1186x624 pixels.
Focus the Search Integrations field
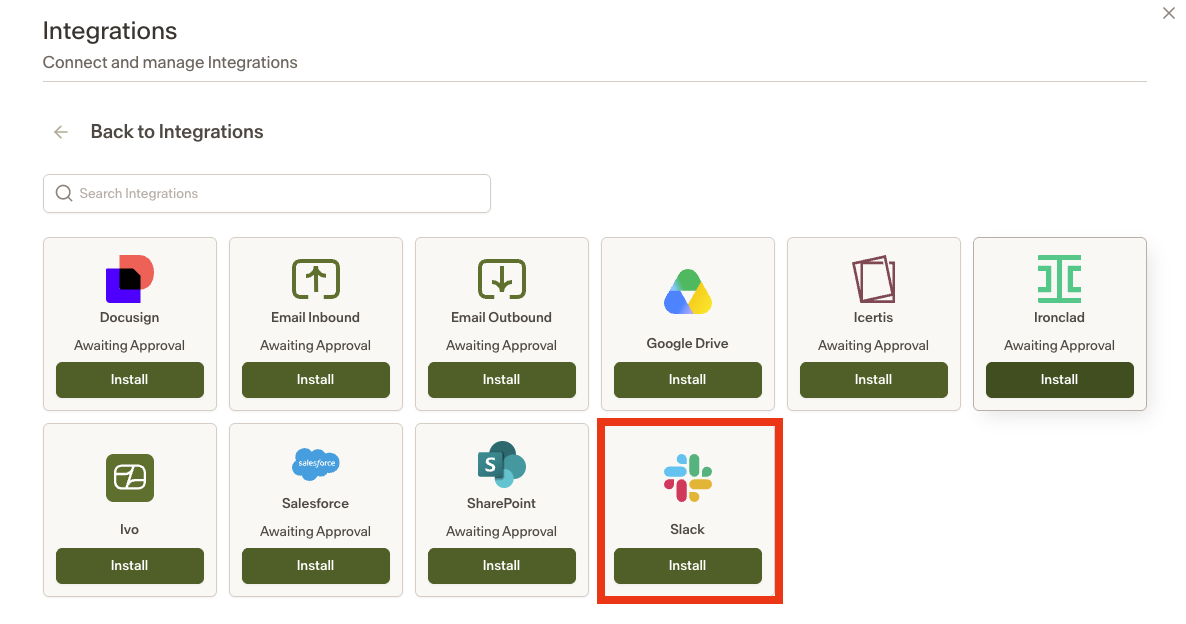tap(267, 194)
